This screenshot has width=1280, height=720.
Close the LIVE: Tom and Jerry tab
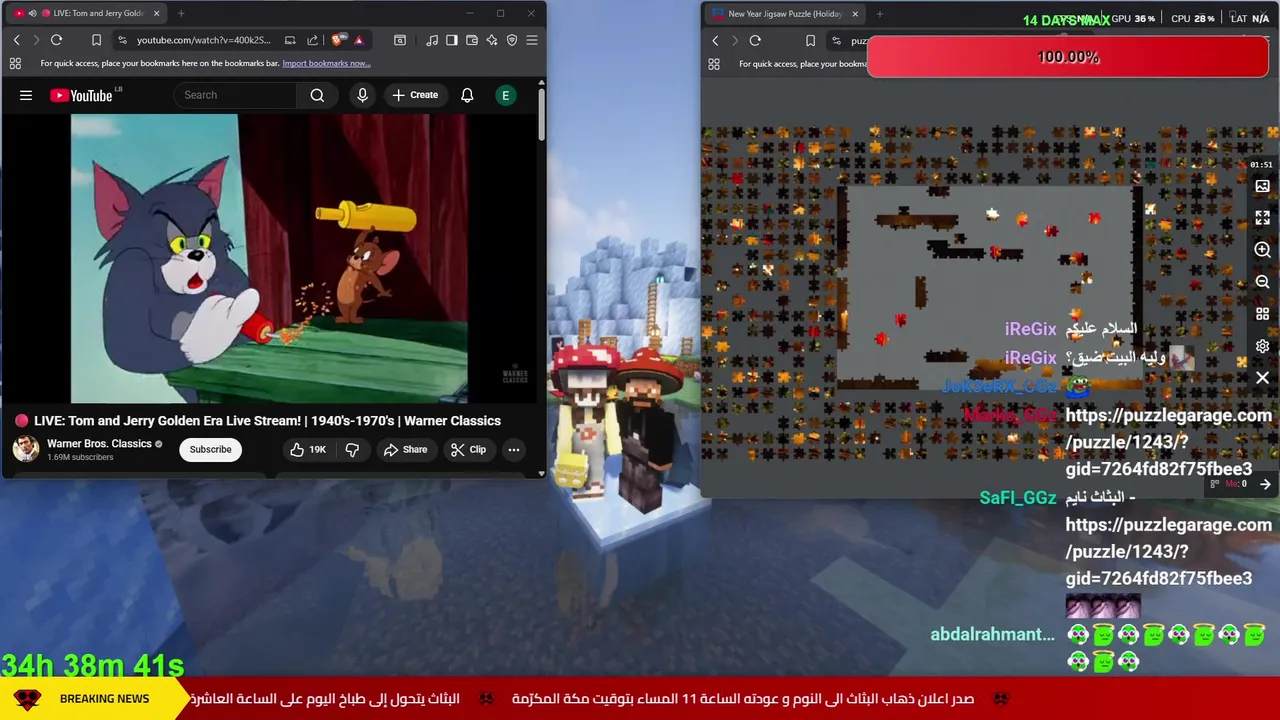click(x=156, y=13)
